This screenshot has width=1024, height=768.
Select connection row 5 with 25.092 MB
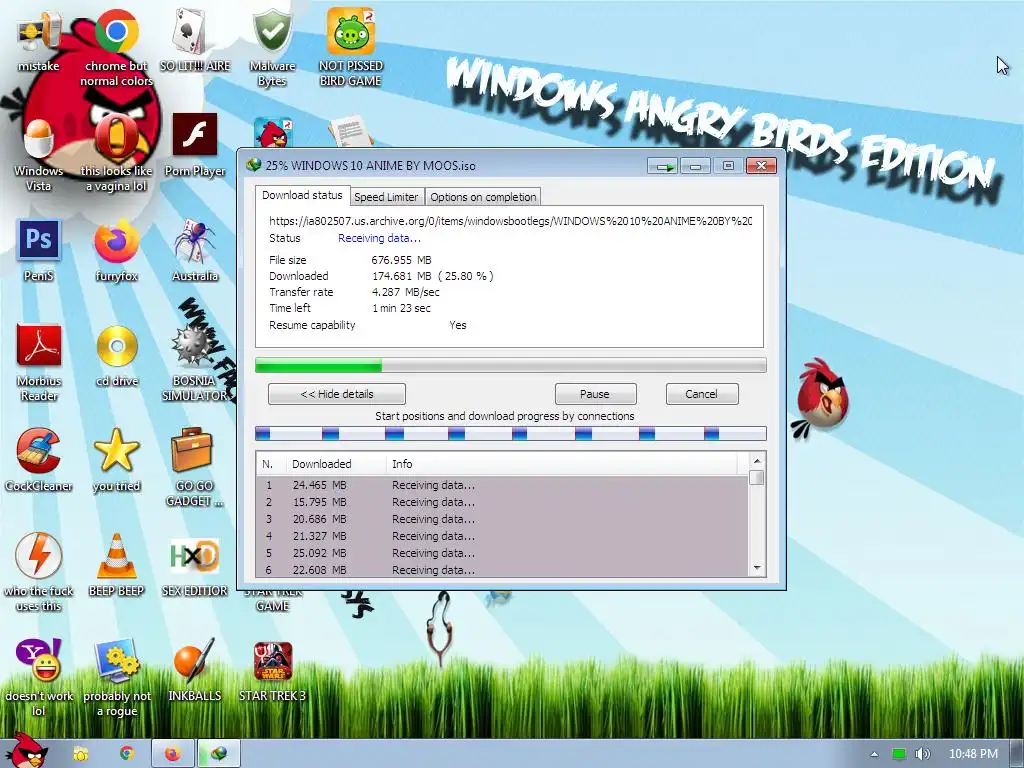click(502, 553)
